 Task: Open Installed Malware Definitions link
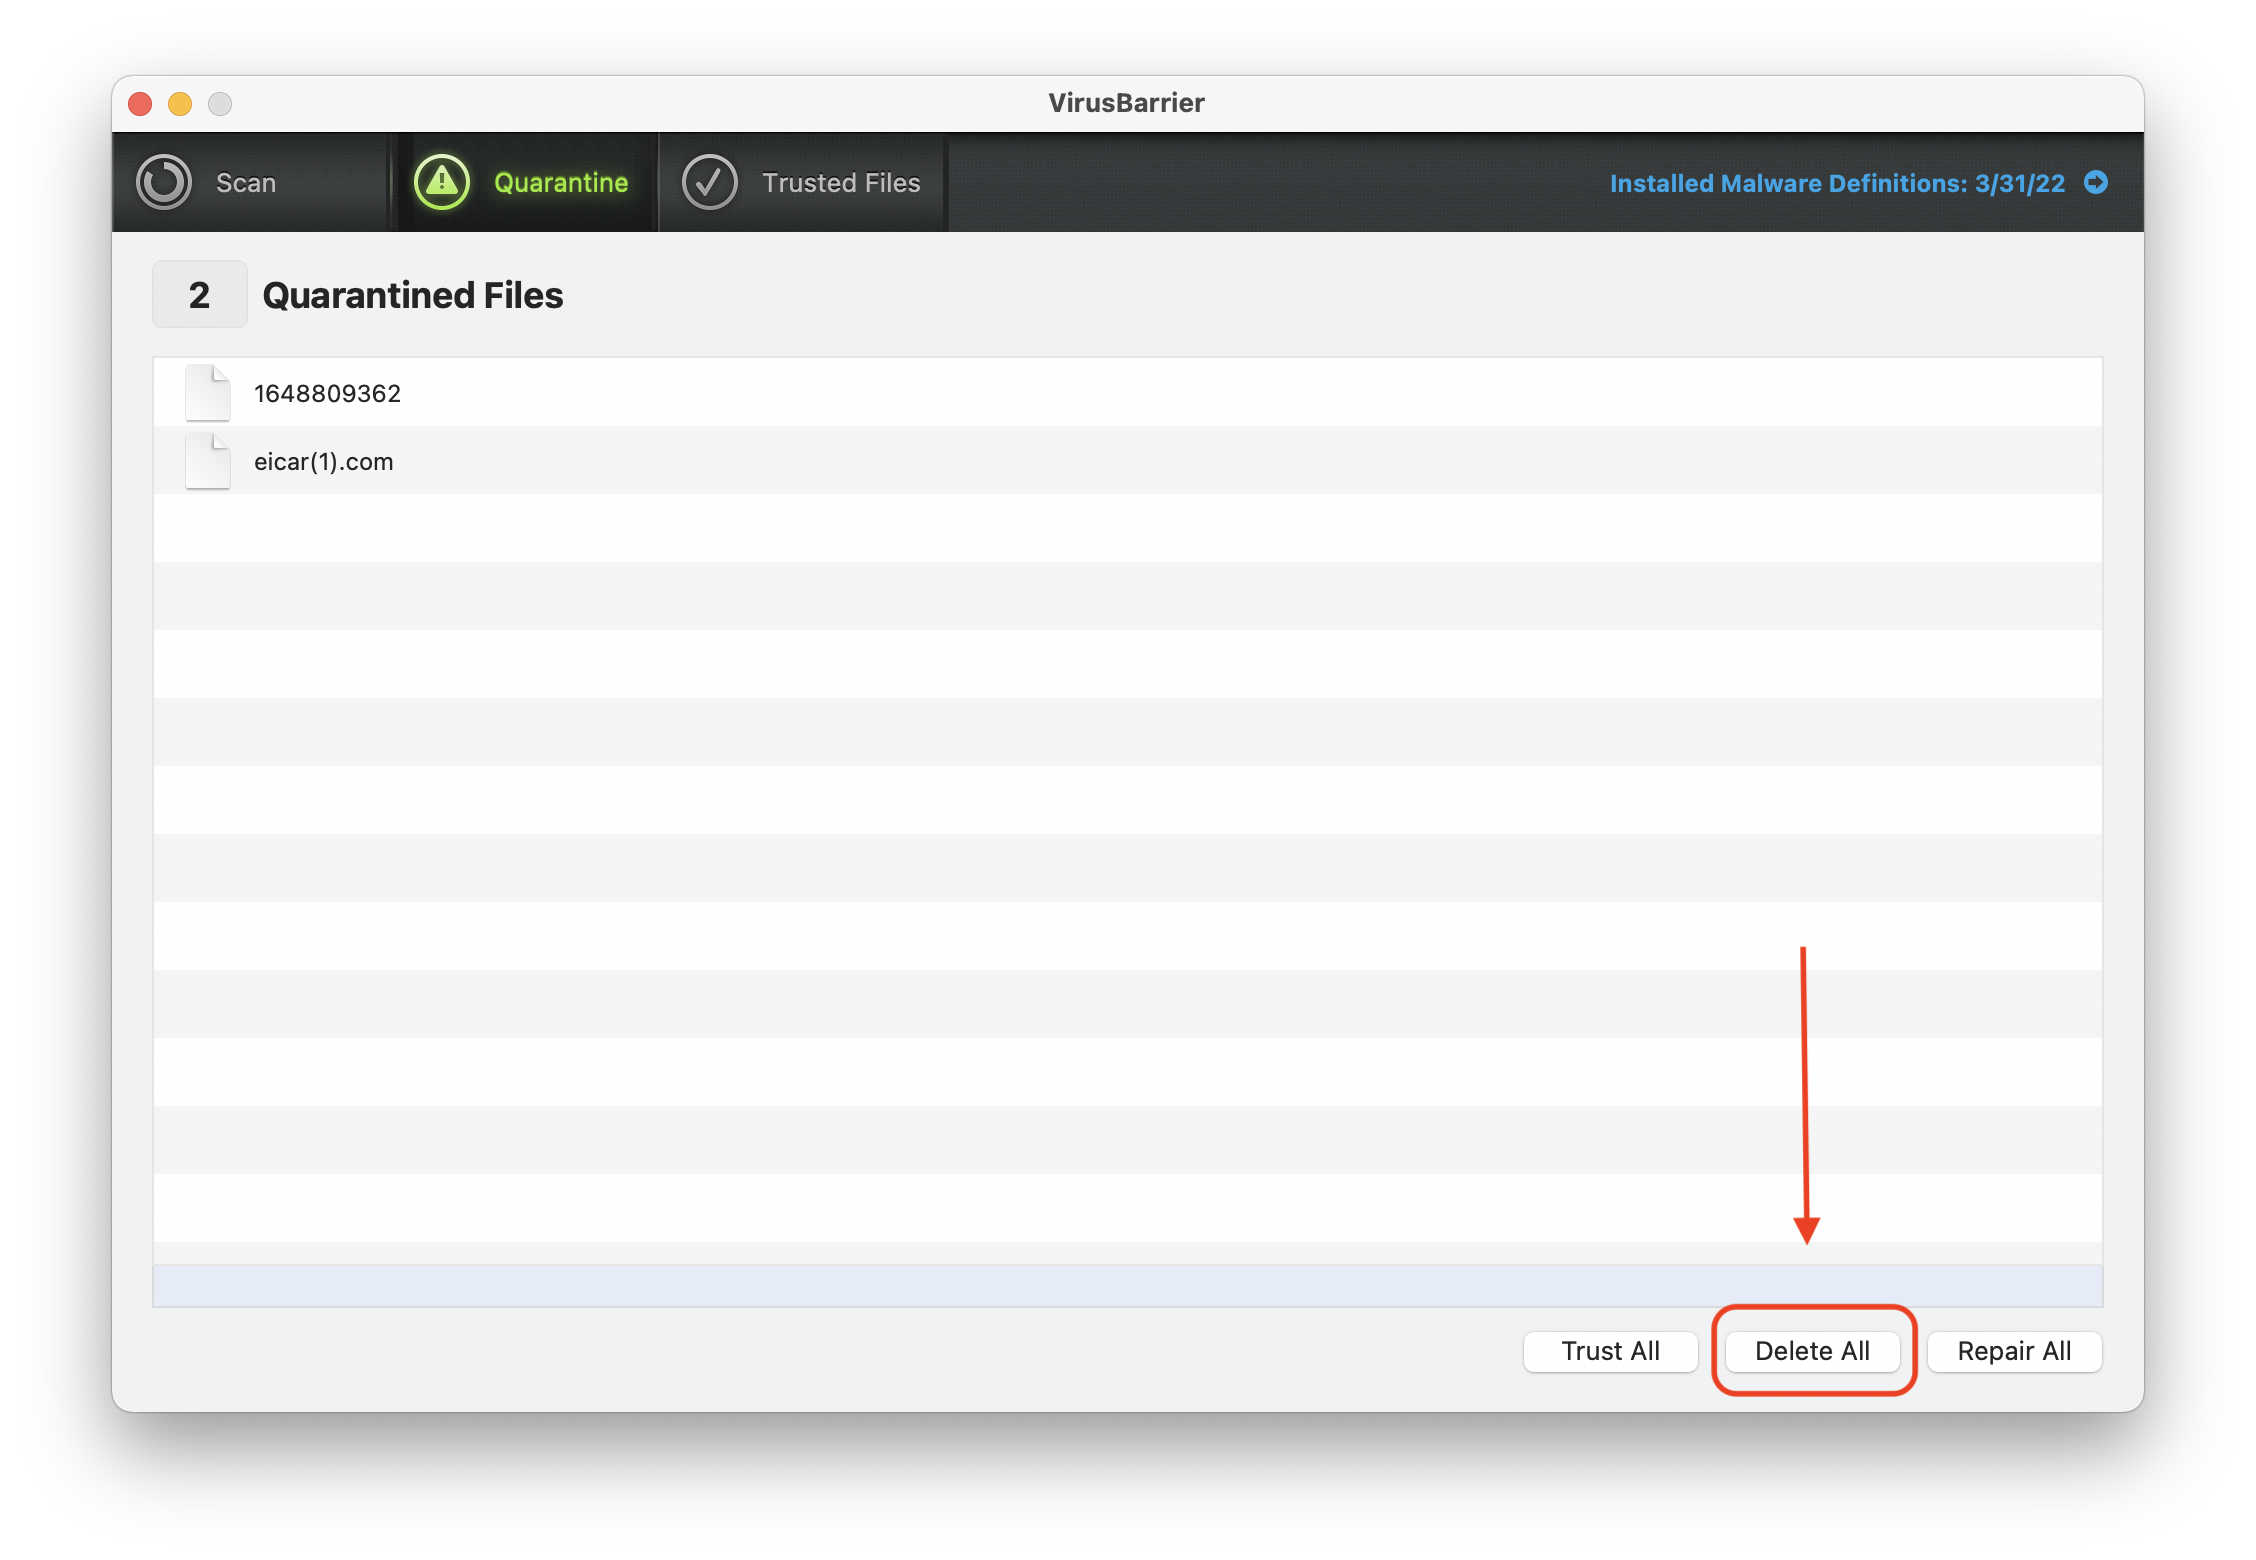point(1837,183)
